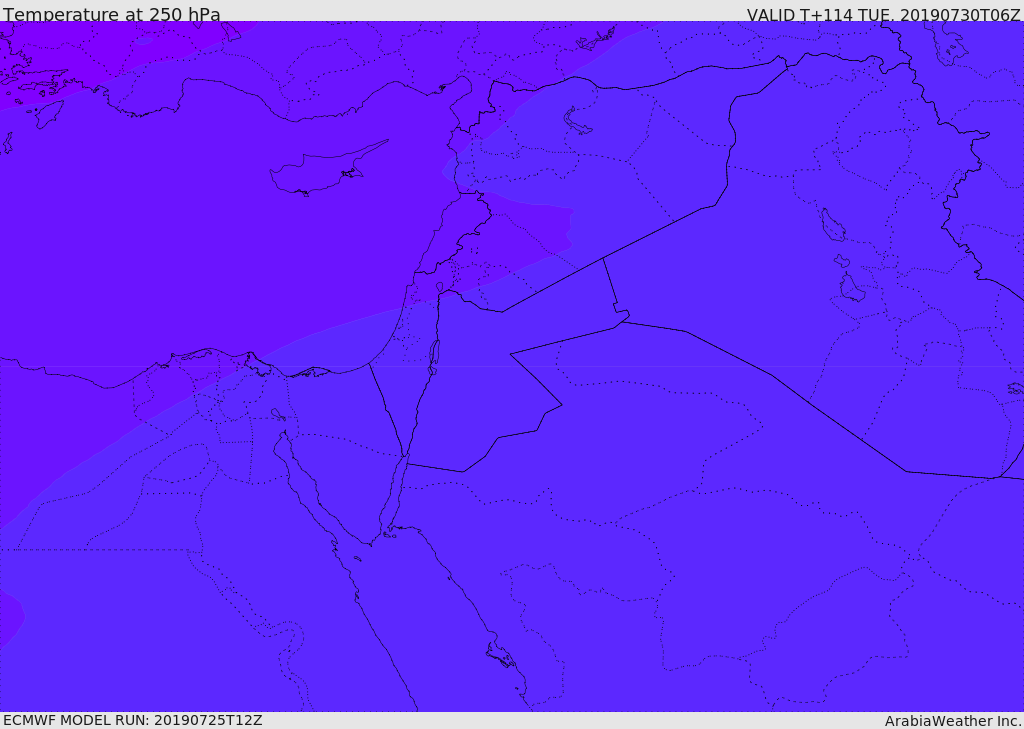This screenshot has width=1024, height=729.
Task: Click the 'ArabiaWeather Inc' credit text
Action: point(953,721)
